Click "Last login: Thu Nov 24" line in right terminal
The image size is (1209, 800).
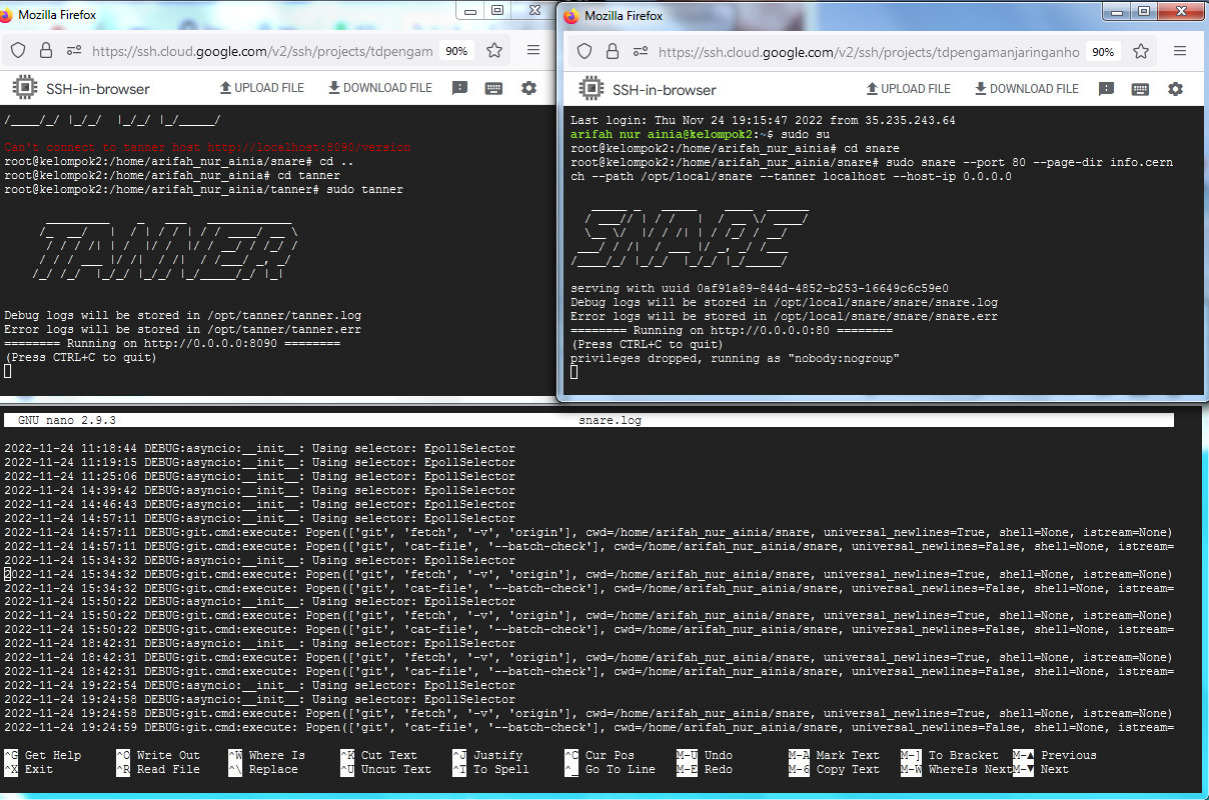coord(763,120)
